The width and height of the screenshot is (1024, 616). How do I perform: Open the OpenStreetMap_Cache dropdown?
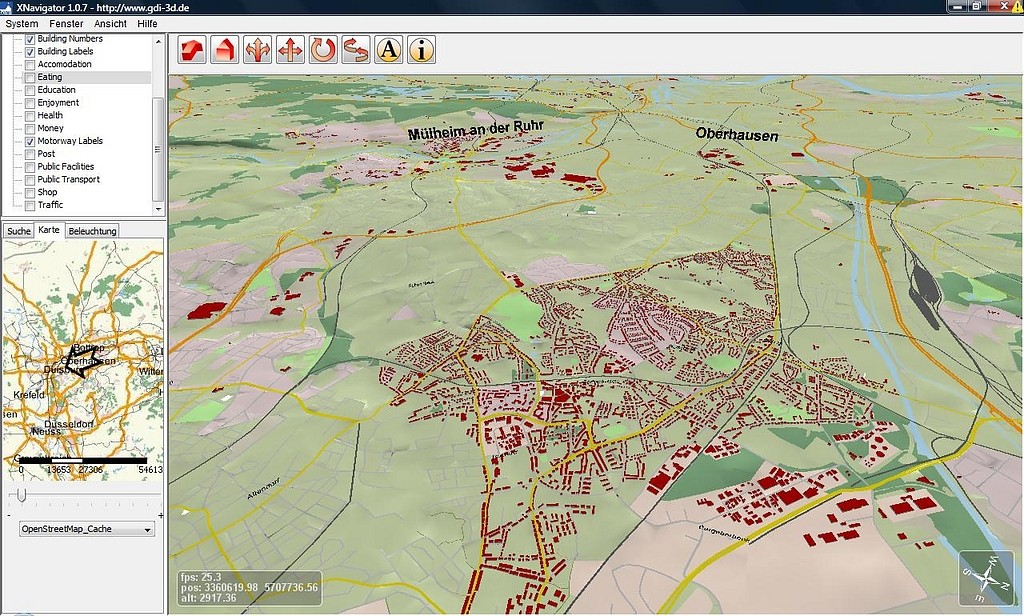pos(146,529)
